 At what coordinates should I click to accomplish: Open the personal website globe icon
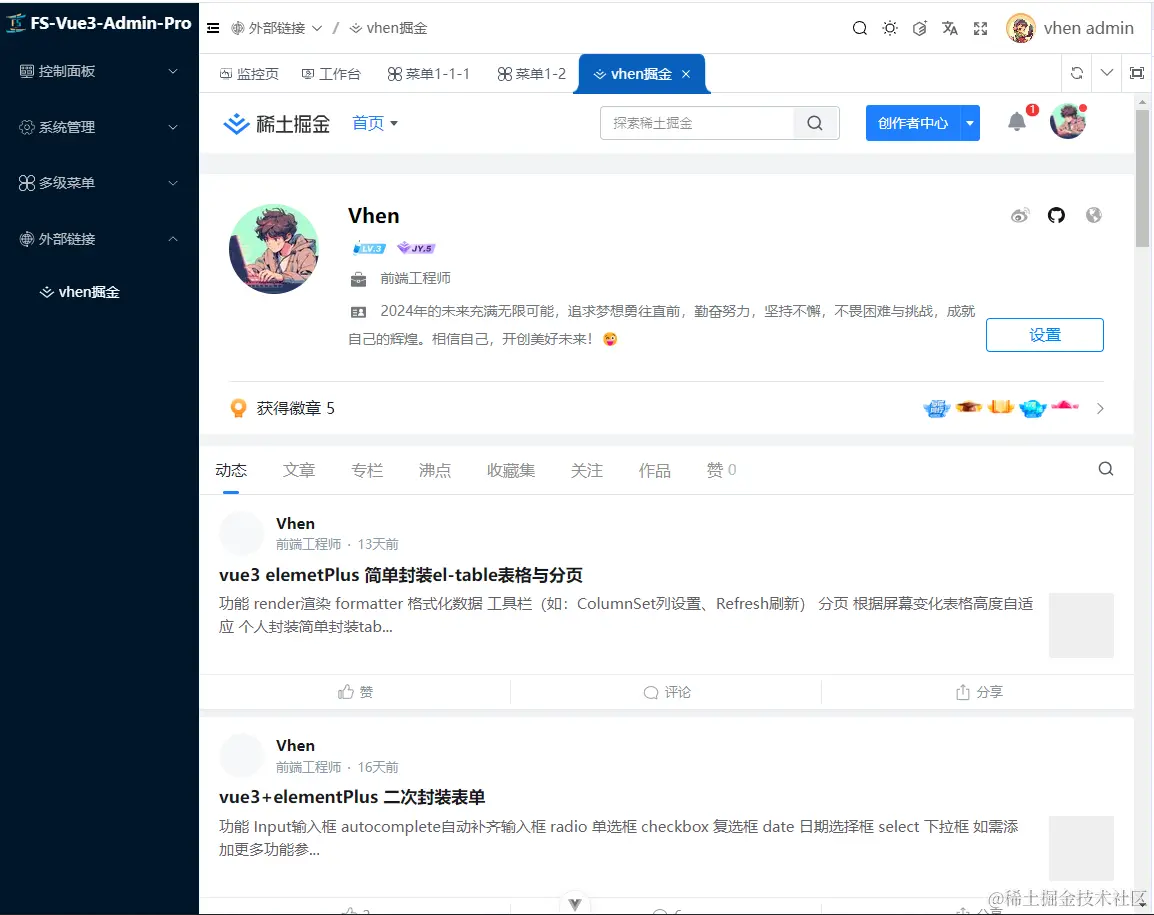tap(1094, 215)
